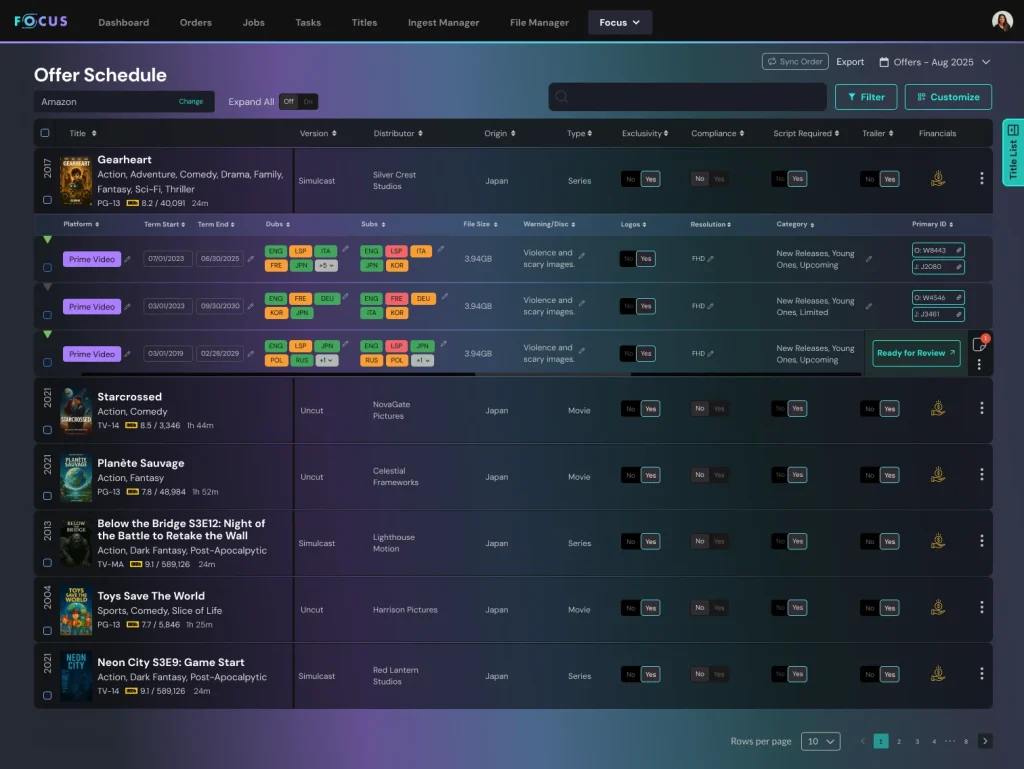Viewport: 1024px width, 769px height.
Task: Click the user profile avatar
Action: (x=1002, y=22)
